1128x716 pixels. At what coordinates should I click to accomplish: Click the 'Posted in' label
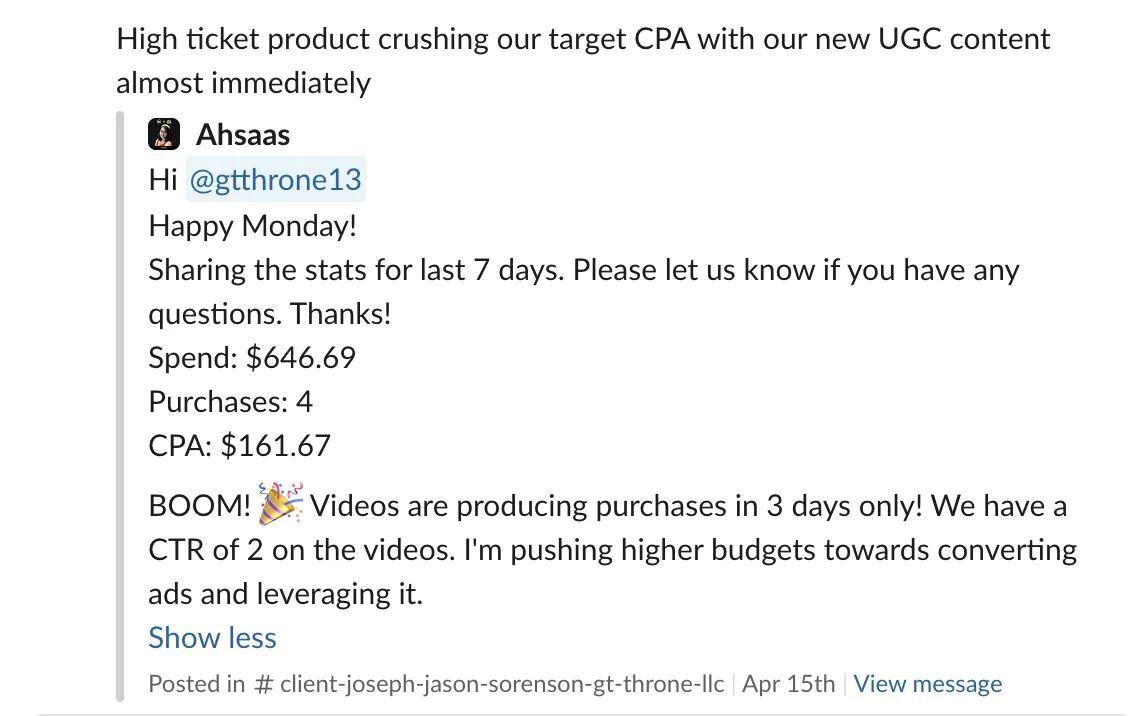[196, 684]
